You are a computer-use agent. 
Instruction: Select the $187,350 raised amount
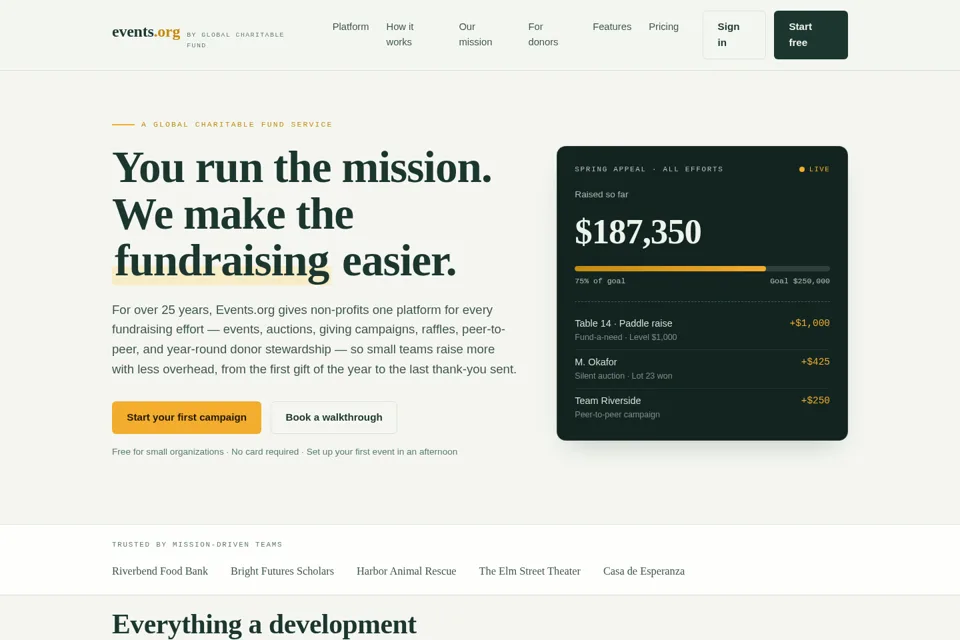[638, 232]
